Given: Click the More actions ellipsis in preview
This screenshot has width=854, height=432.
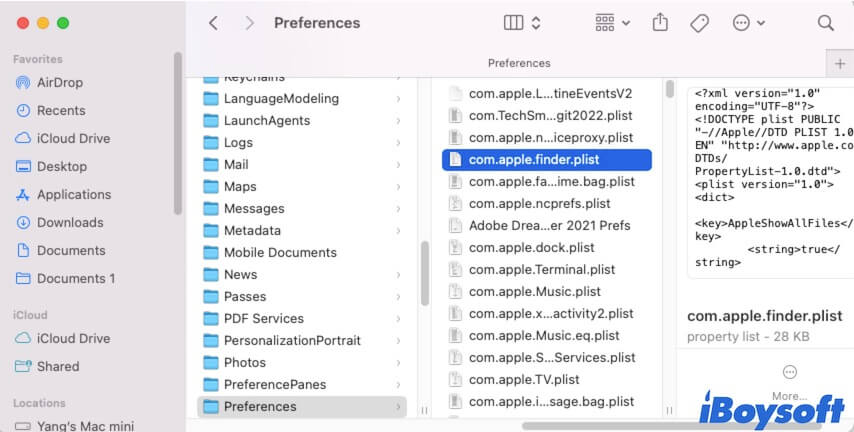Looking at the screenshot, I should pyautogui.click(x=789, y=372).
